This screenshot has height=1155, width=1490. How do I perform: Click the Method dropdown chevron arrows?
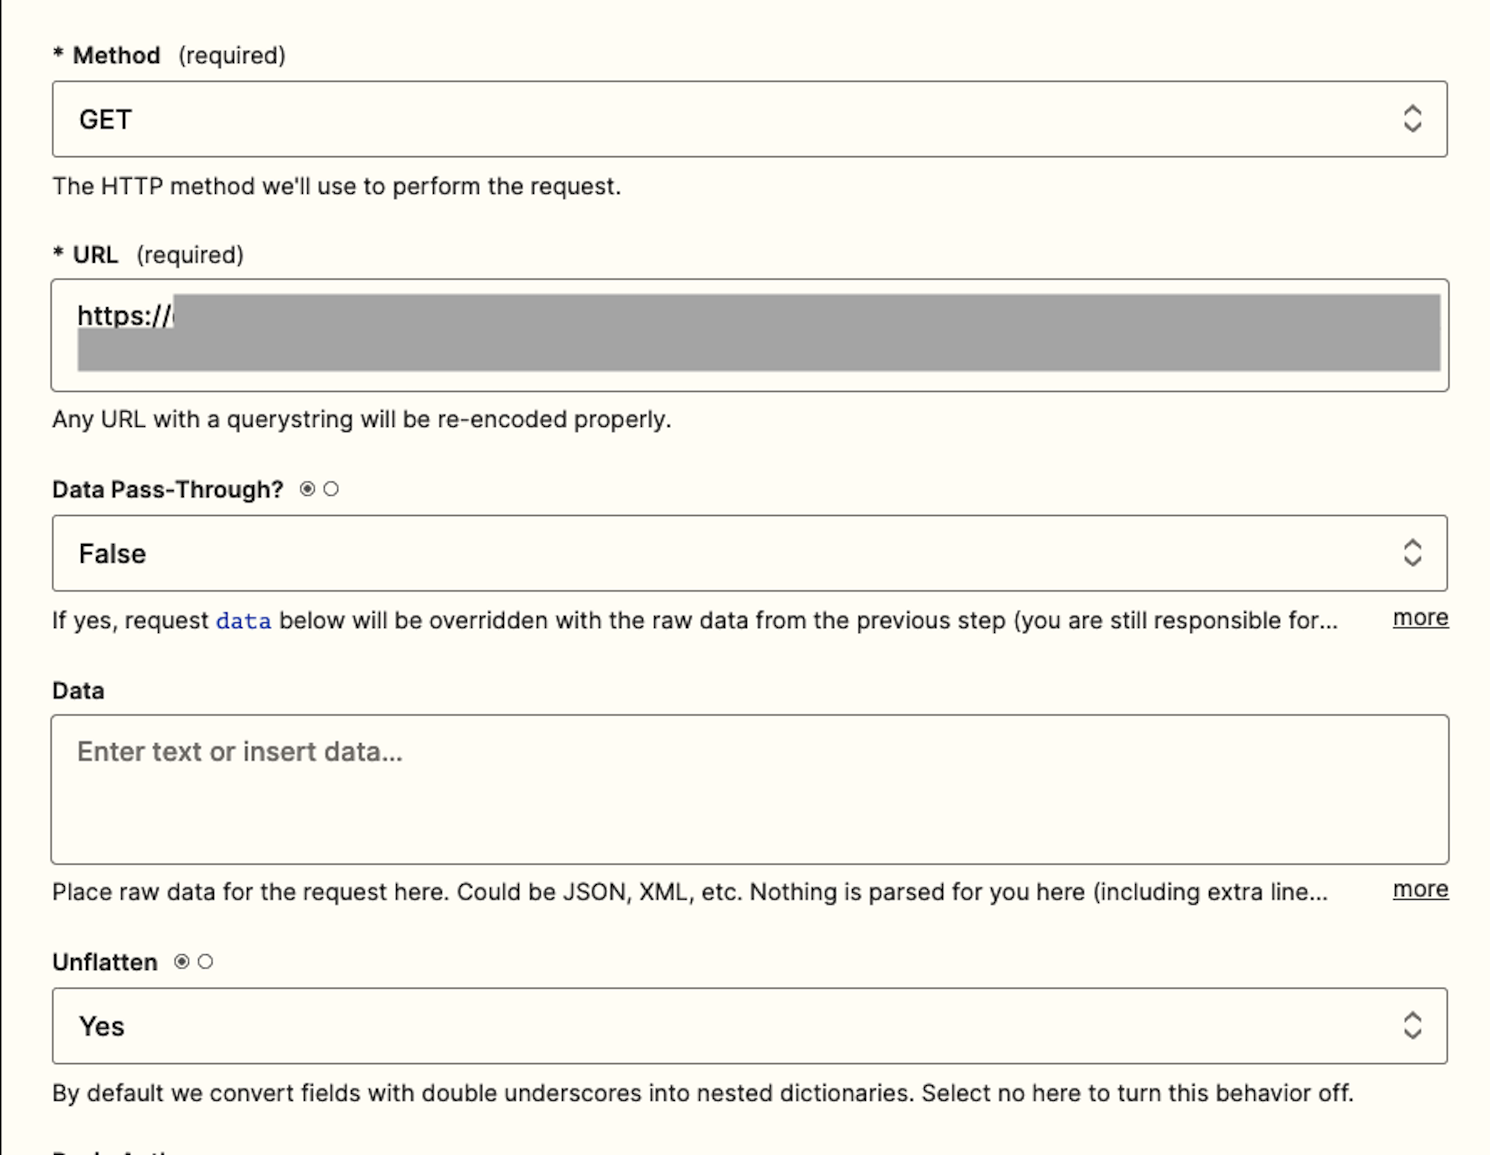(x=1412, y=119)
